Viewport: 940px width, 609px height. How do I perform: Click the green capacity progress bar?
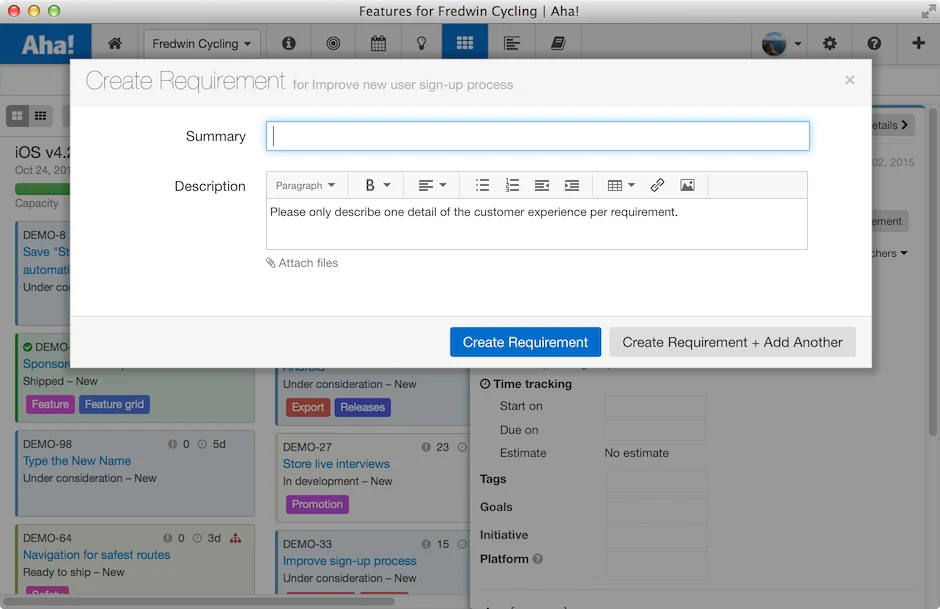pyautogui.click(x=42, y=188)
